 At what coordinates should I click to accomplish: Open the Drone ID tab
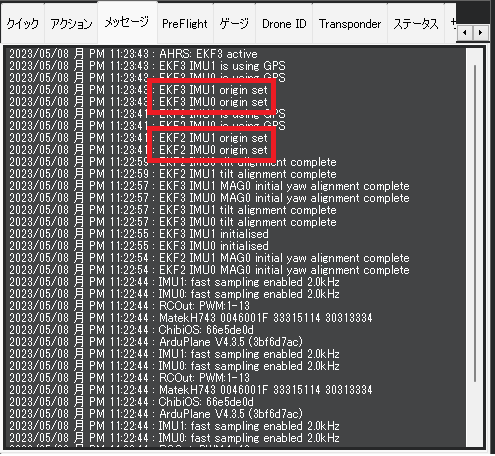coord(284,24)
